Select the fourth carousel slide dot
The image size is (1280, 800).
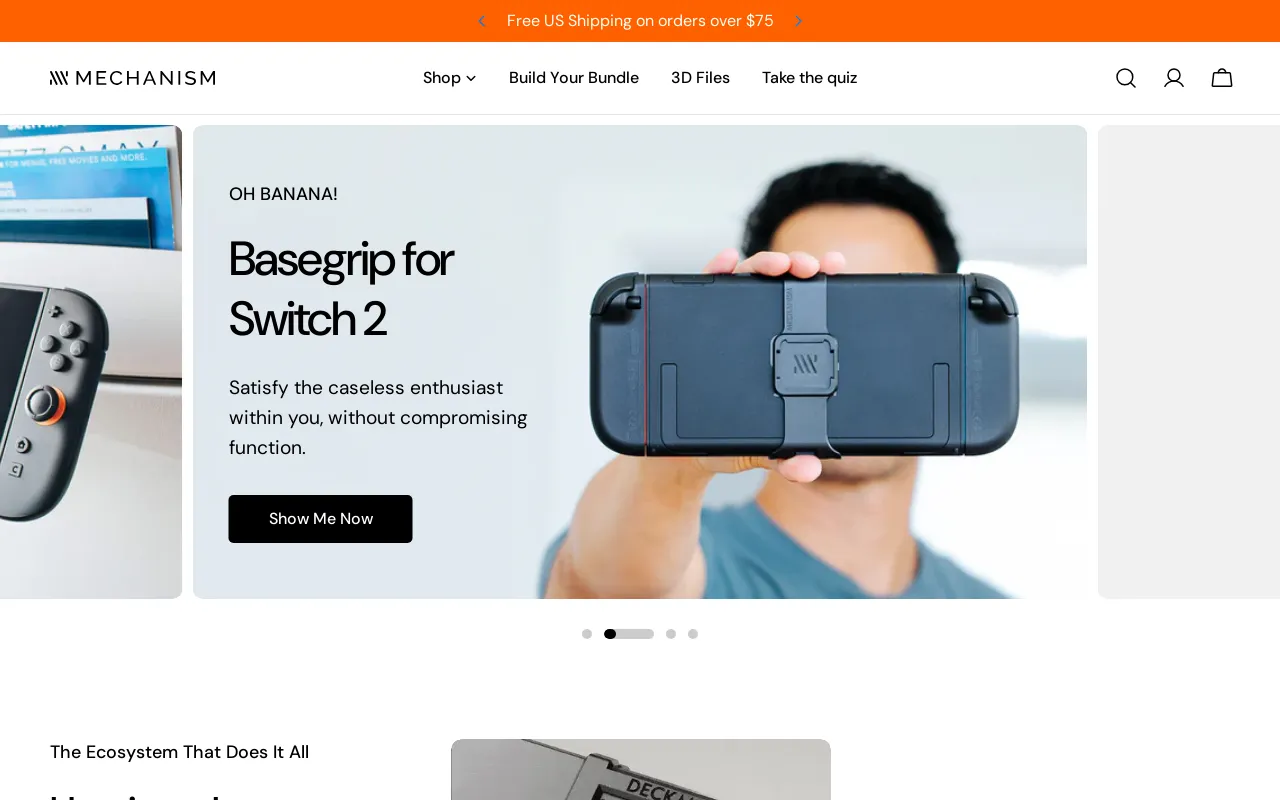pyautogui.click(x=693, y=634)
